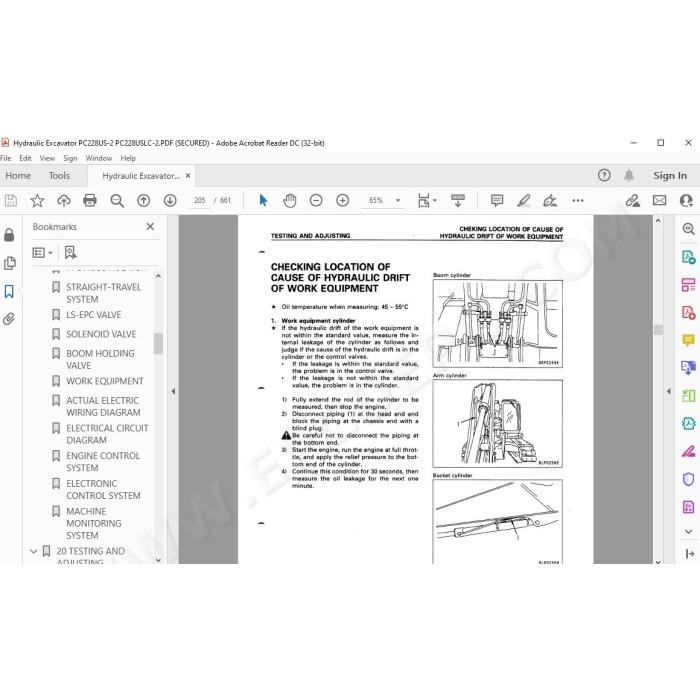Open right pane search tool icon

click(688, 229)
